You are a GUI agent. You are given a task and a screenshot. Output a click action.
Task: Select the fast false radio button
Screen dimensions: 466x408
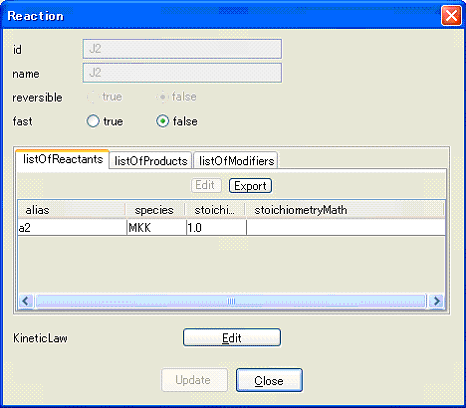pos(162,121)
